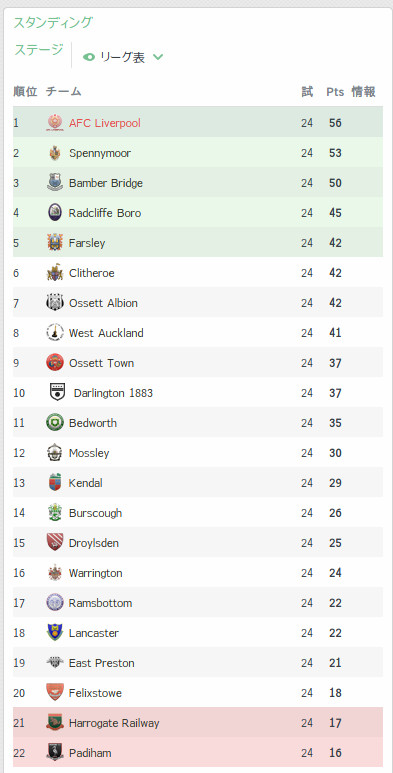This screenshot has height=773, width=393.
Task: Click the Radcliffe Boro badge
Action: tap(55, 213)
